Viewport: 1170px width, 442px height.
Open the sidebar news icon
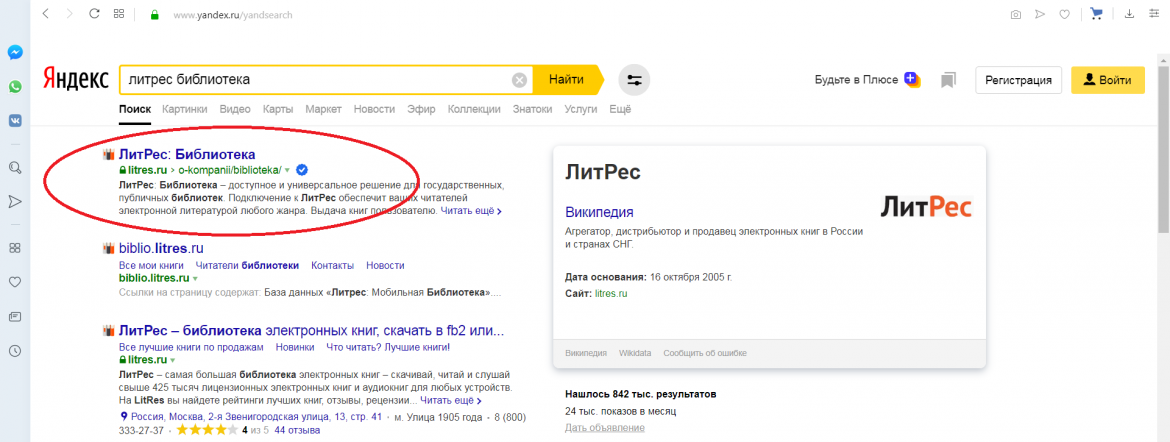tap(15, 317)
